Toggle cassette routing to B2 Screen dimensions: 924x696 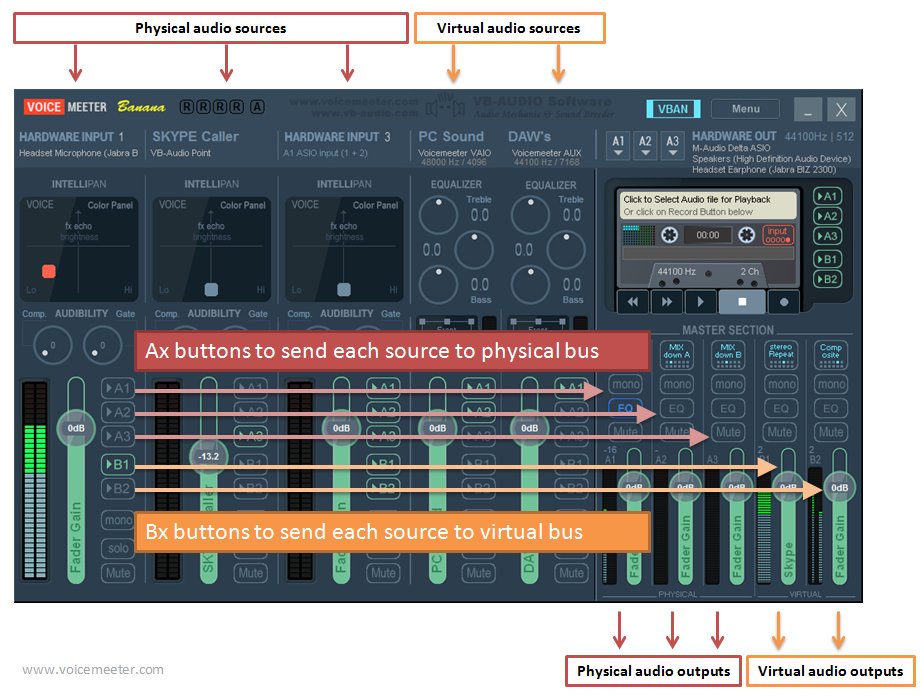click(x=827, y=279)
